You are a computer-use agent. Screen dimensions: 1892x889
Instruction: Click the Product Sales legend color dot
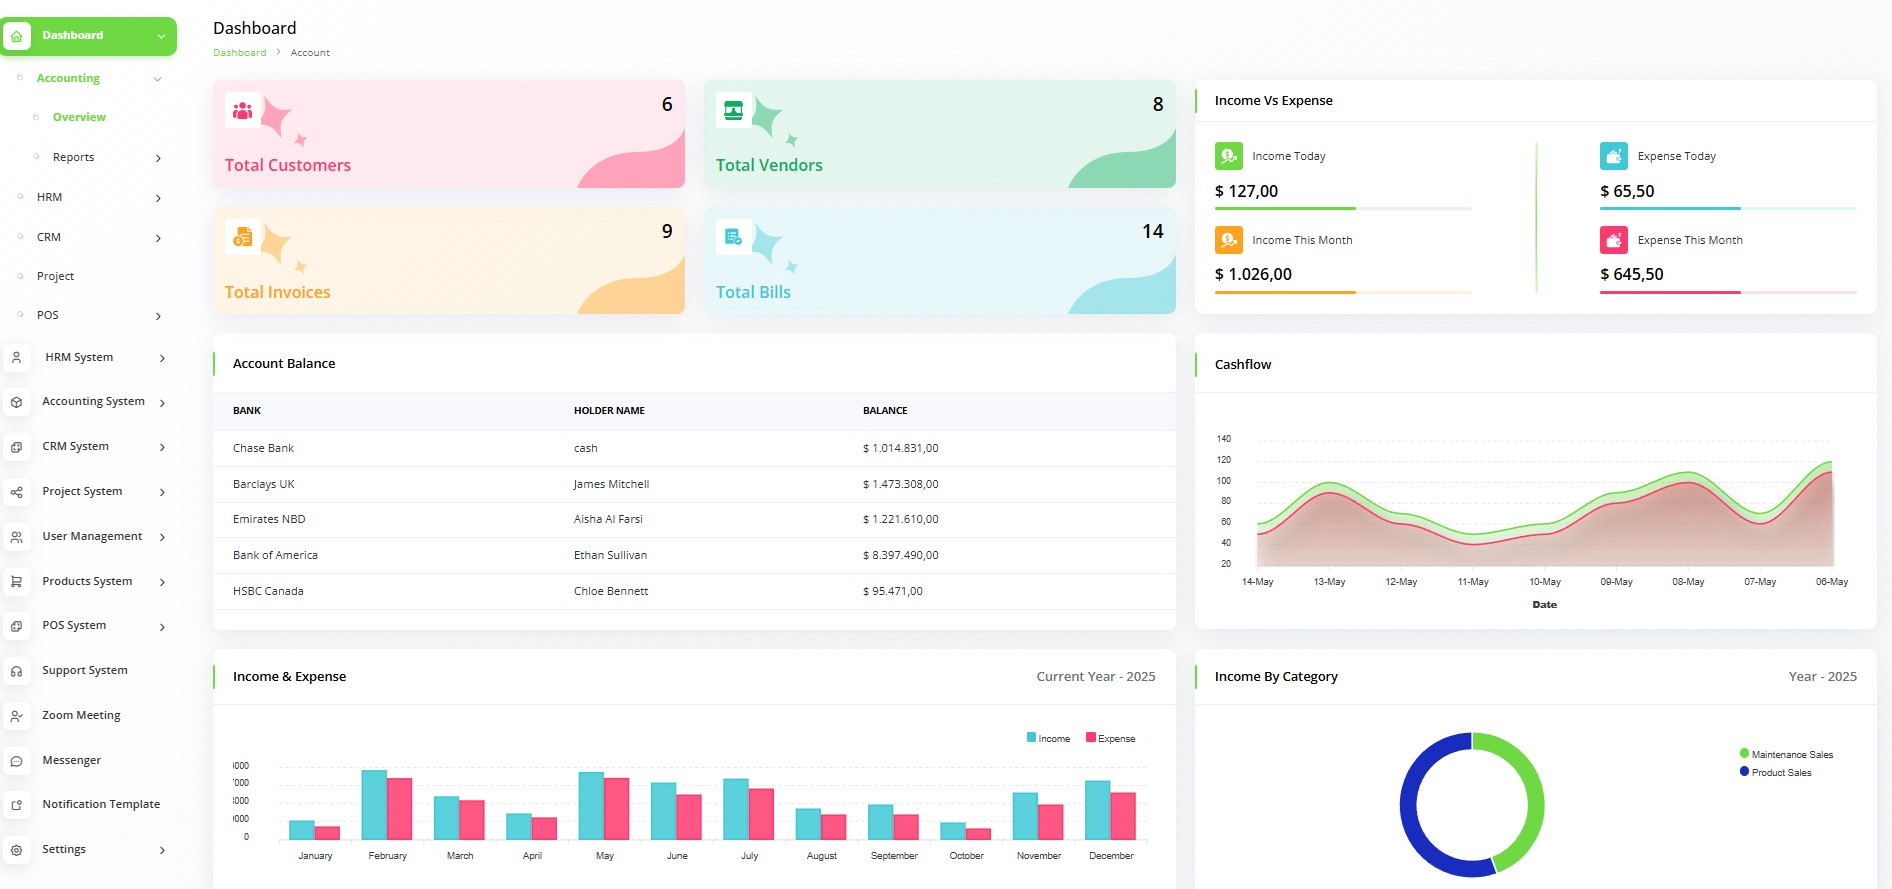(x=1744, y=772)
